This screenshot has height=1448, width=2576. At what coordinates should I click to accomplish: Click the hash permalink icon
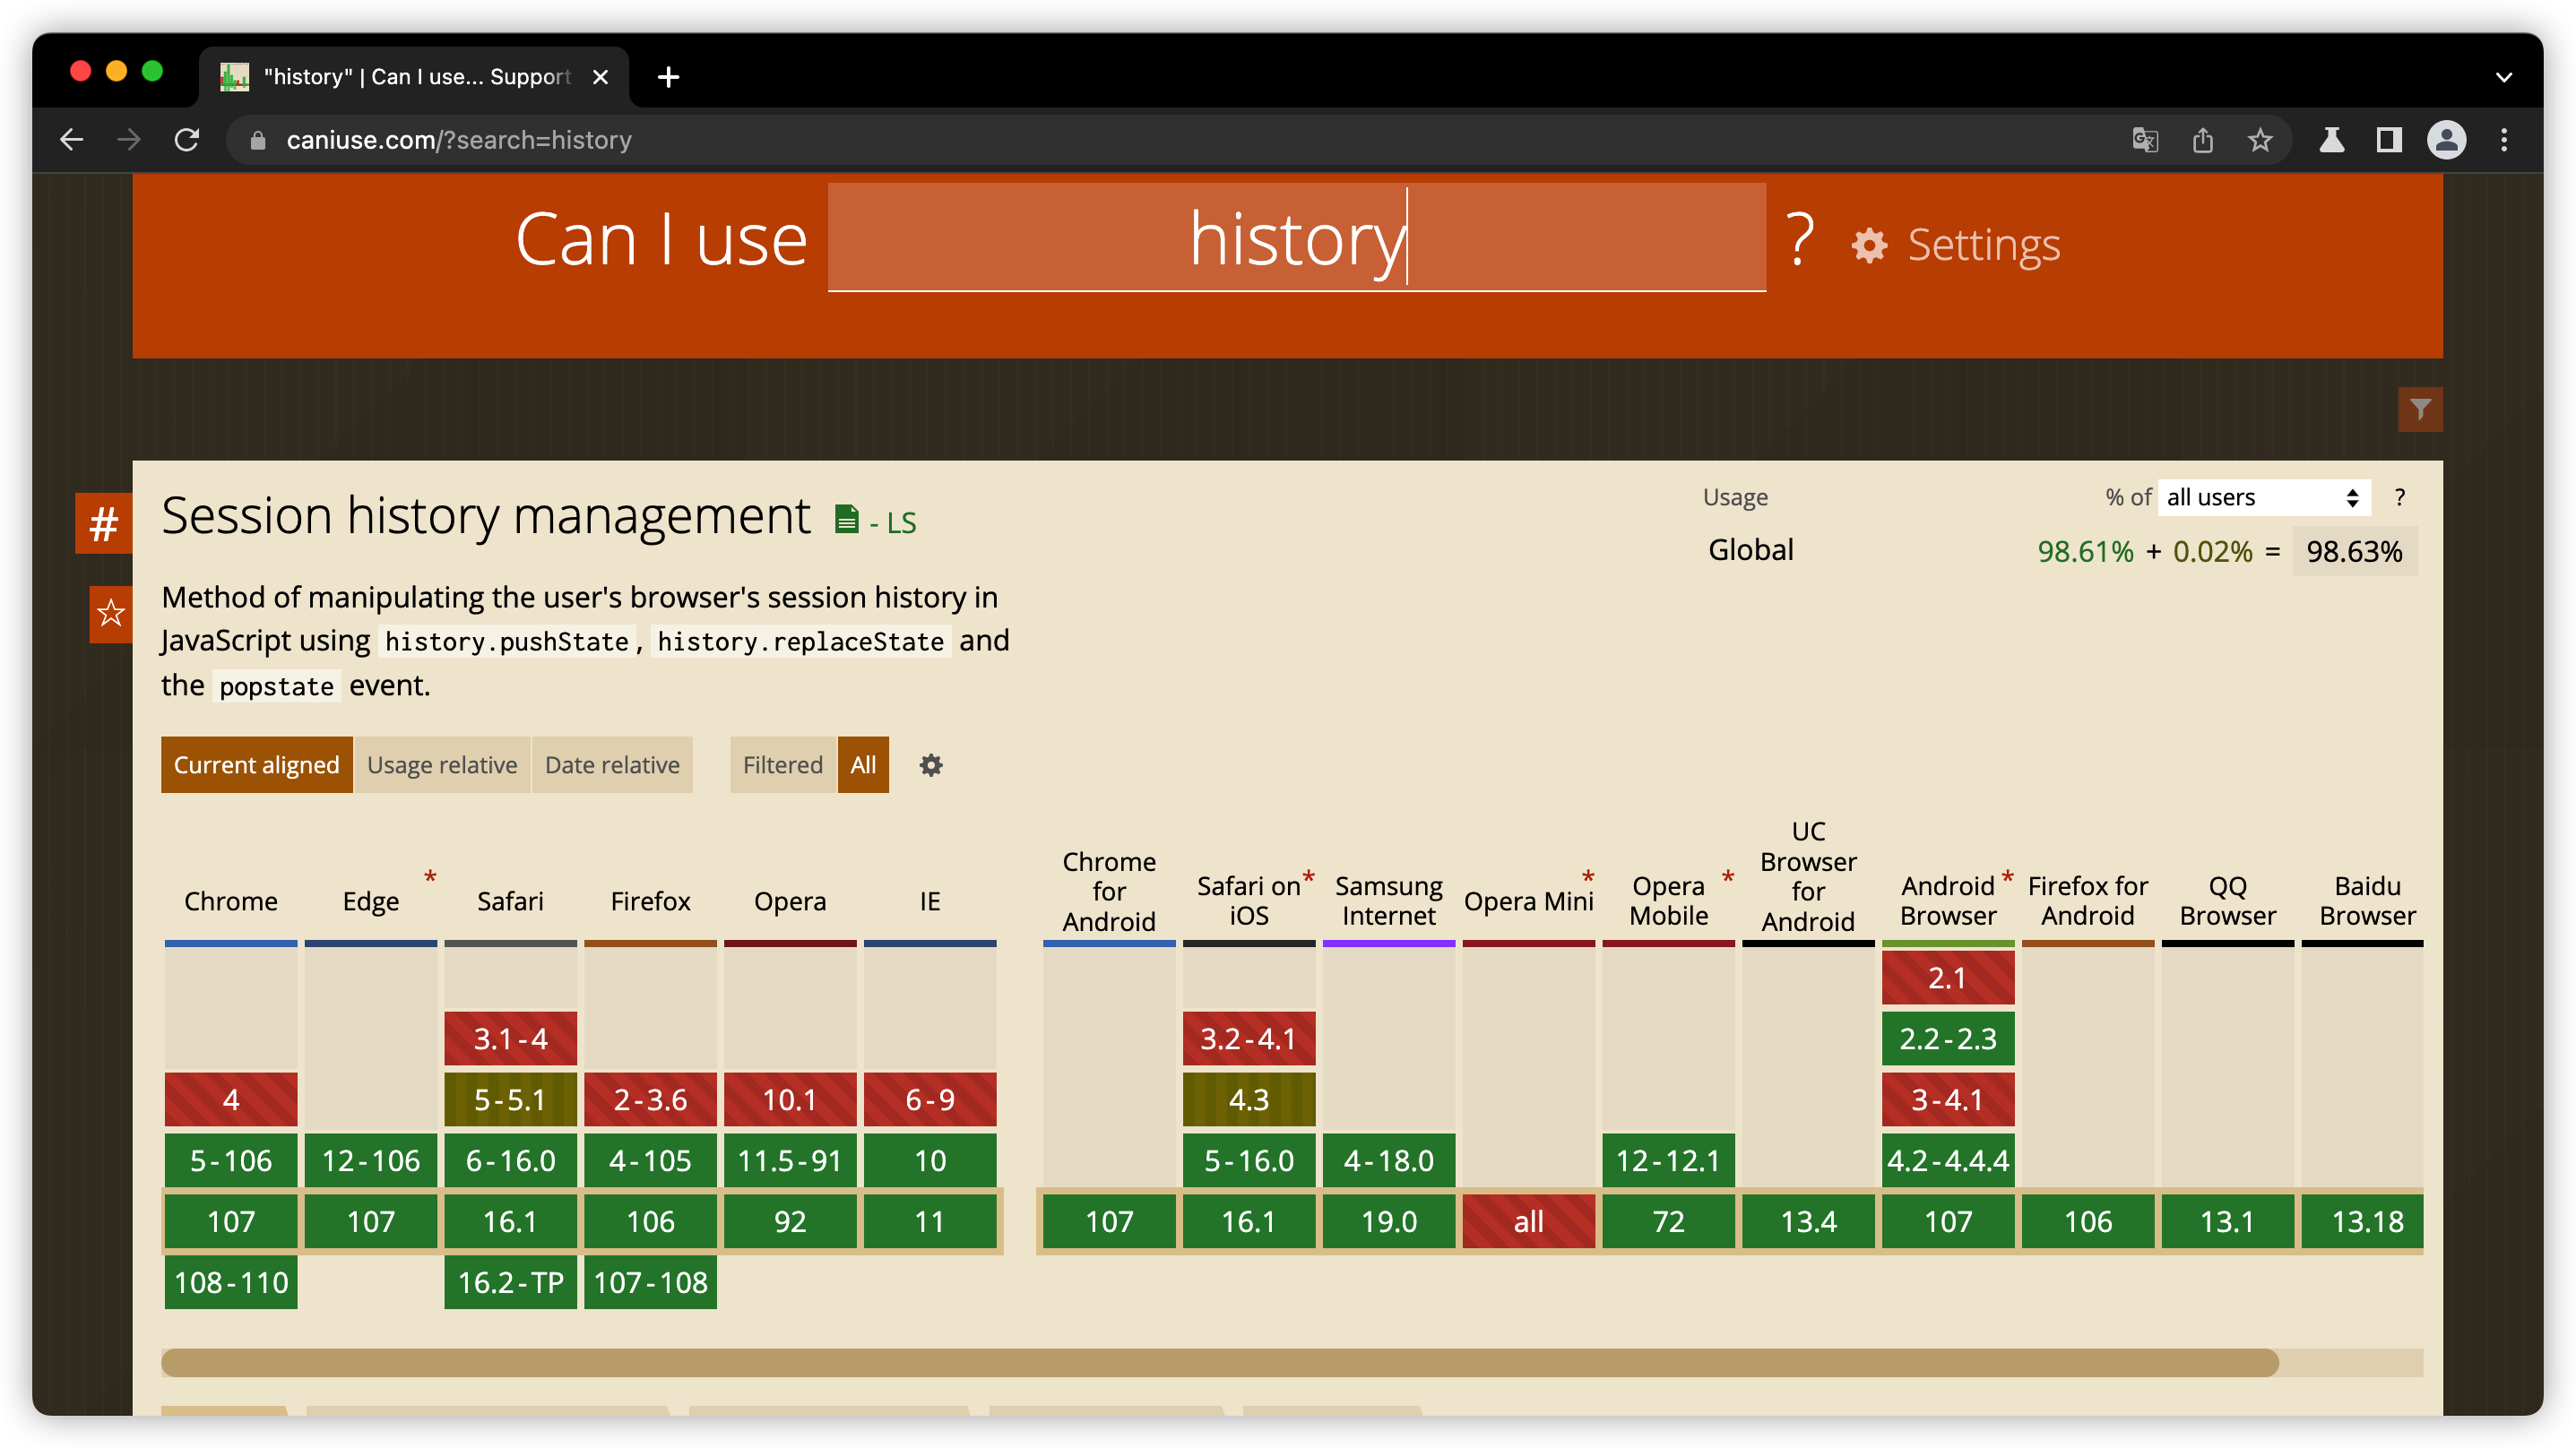[x=103, y=523]
